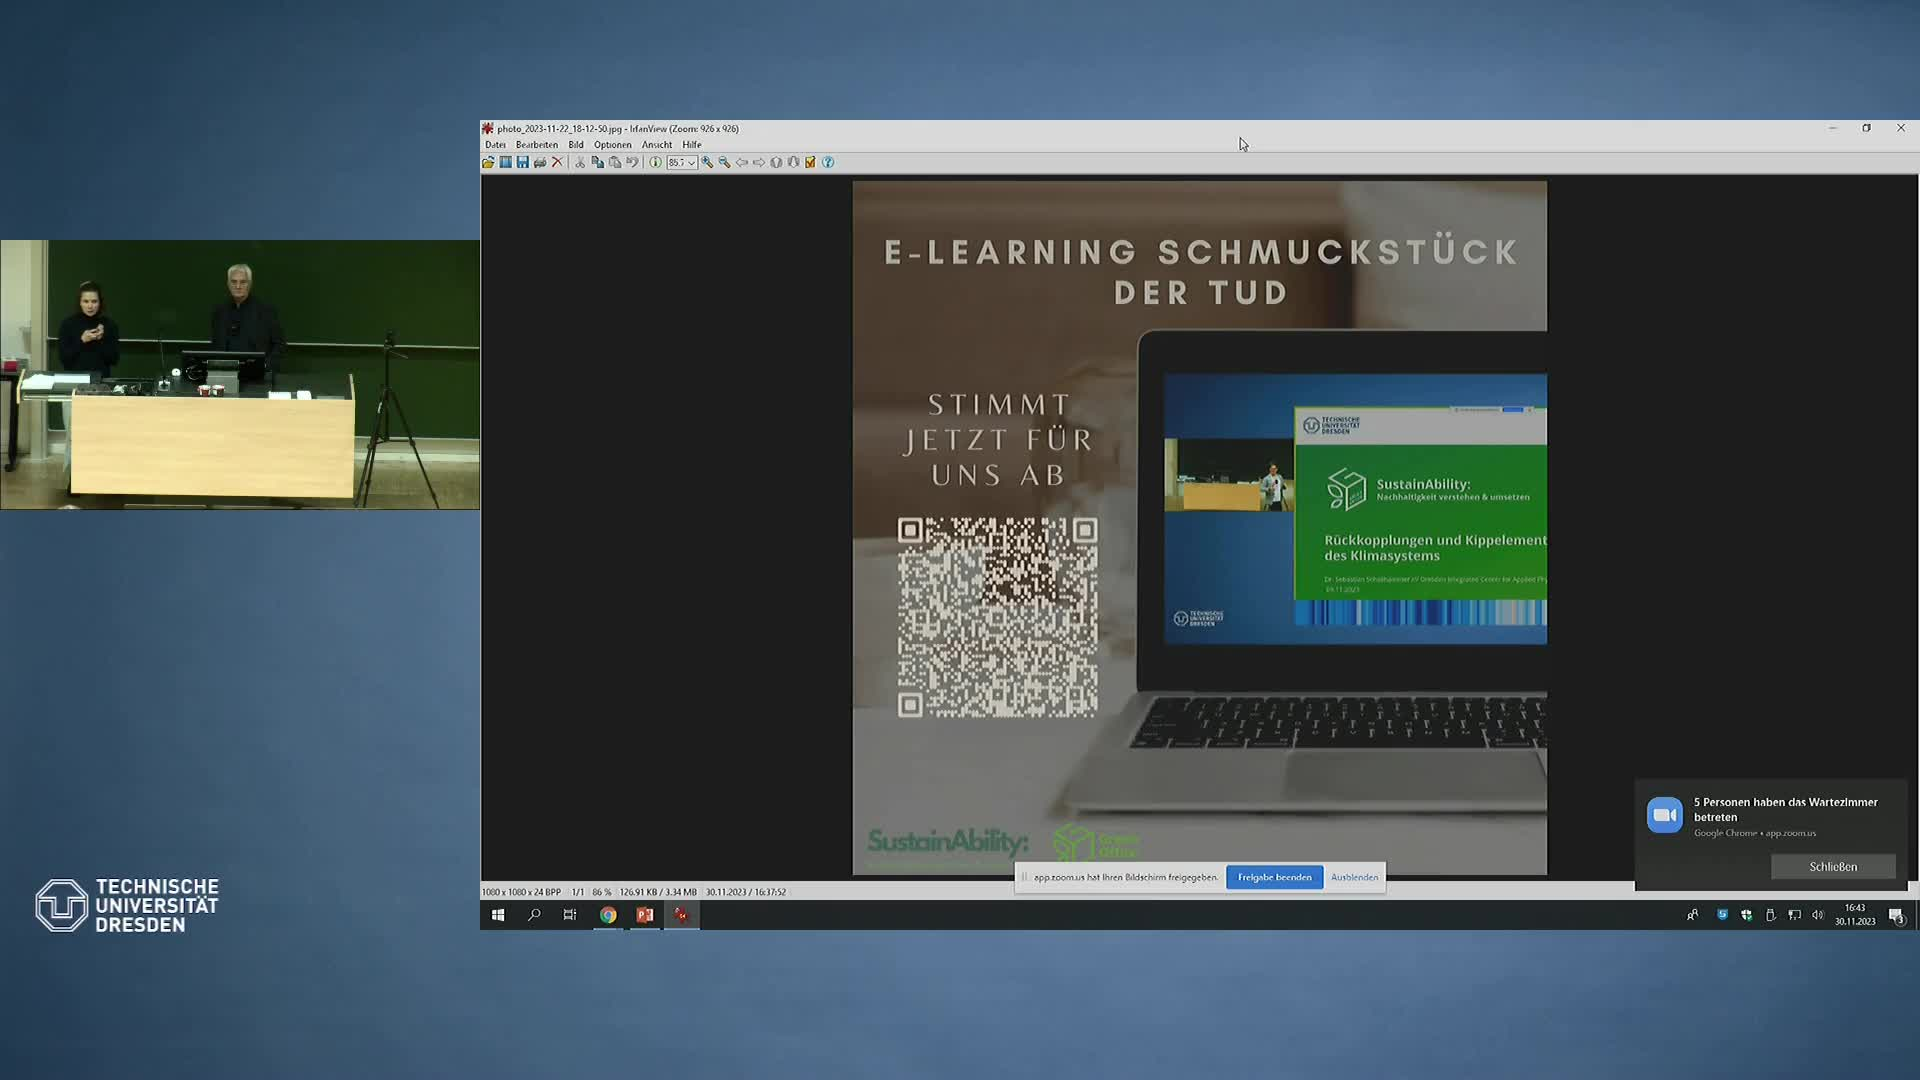Click the '1080 x 1080 x 24 BPP' status bar text
The width and height of the screenshot is (1920, 1080).
pos(521,892)
